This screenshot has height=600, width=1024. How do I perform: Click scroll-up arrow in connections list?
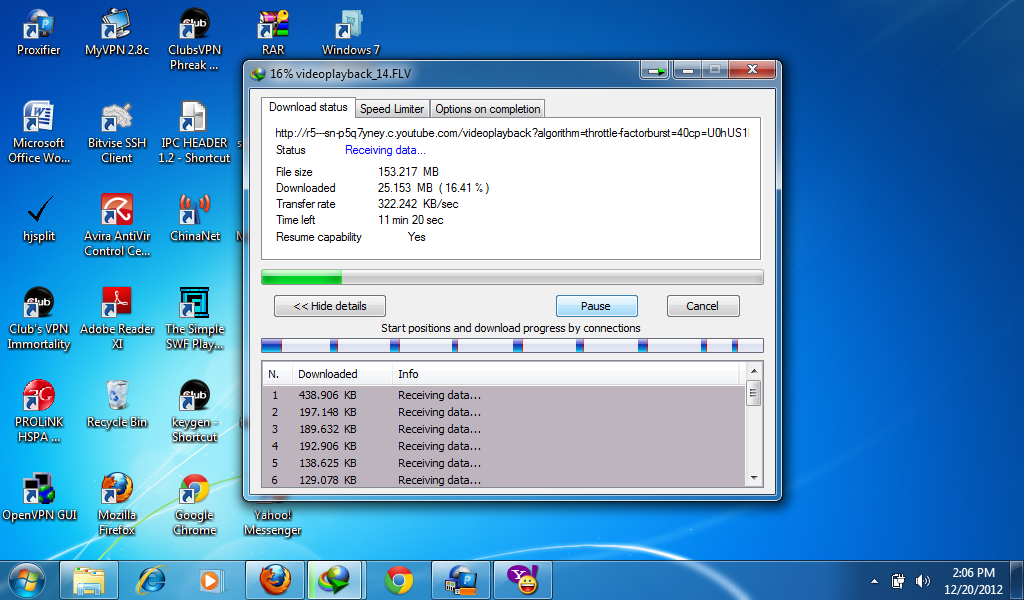[754, 371]
